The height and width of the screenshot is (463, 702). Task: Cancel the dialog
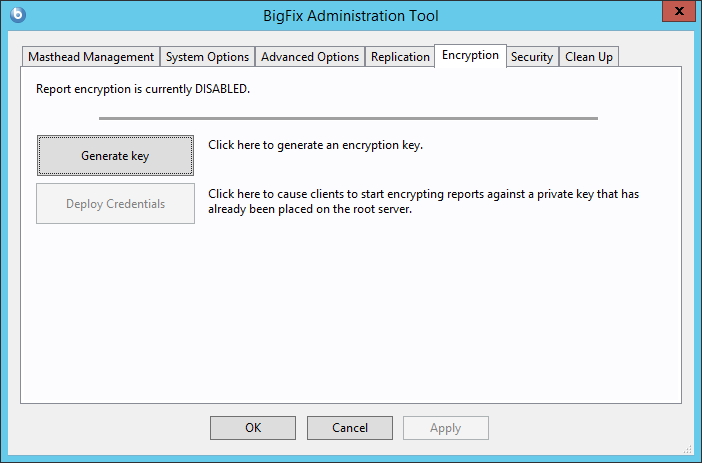(350, 428)
